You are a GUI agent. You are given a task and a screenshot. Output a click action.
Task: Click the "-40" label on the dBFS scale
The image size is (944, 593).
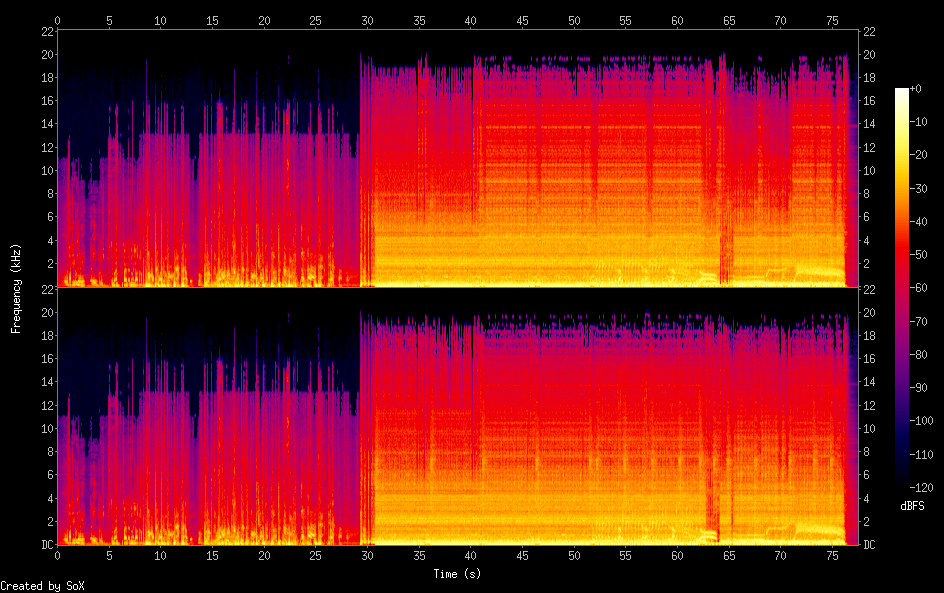(x=918, y=222)
